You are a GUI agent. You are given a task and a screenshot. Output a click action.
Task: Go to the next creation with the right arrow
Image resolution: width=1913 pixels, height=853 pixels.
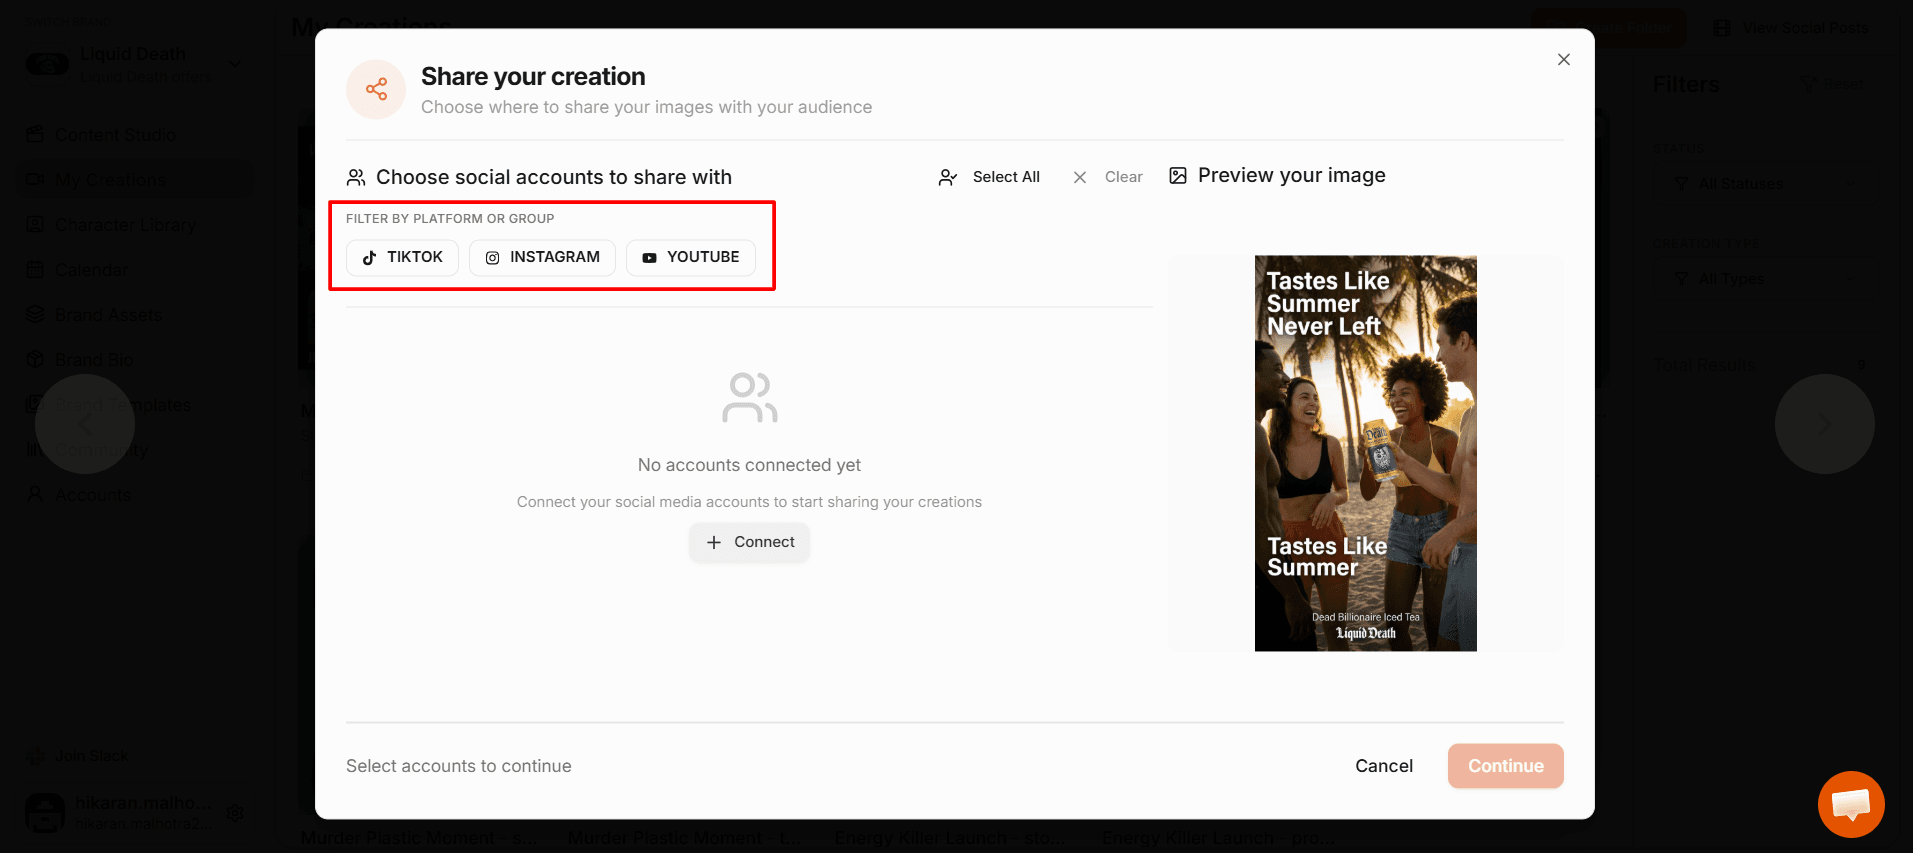[1825, 424]
